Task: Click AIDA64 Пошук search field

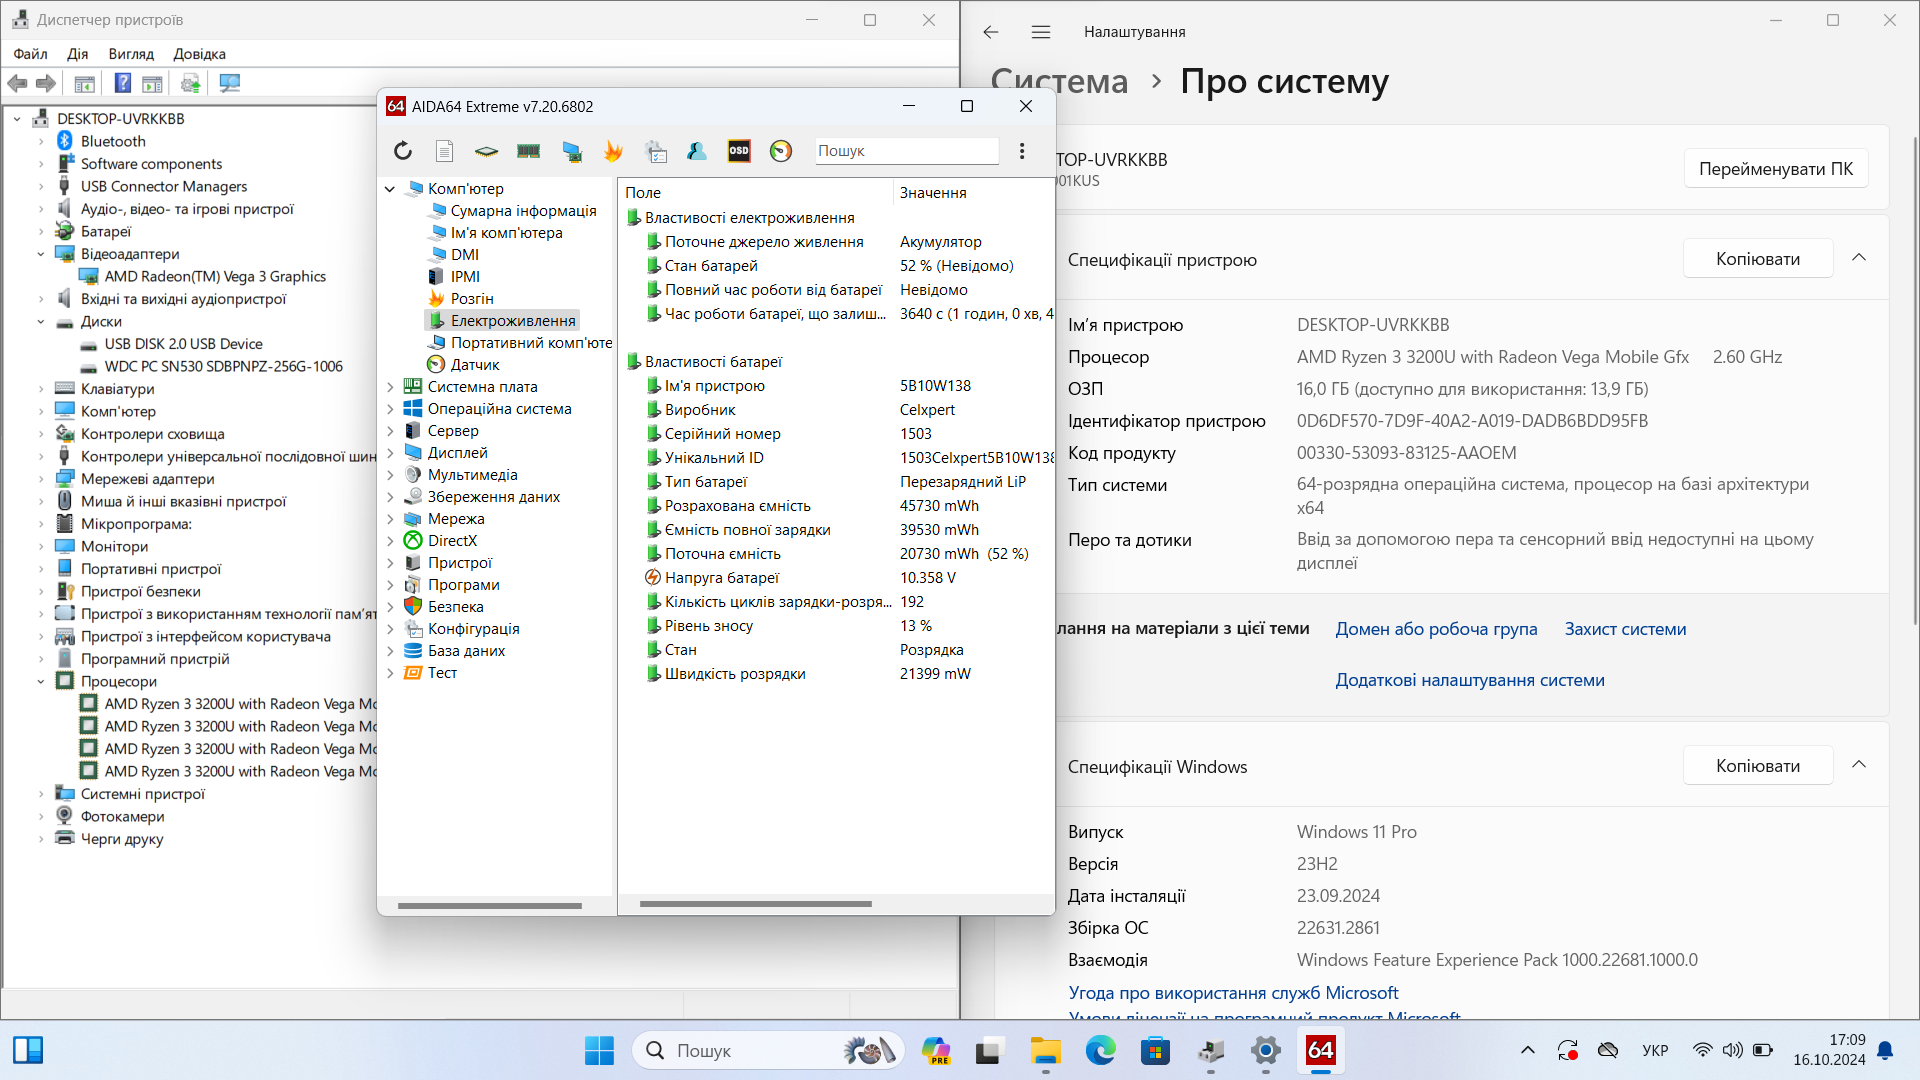Action: tap(906, 151)
